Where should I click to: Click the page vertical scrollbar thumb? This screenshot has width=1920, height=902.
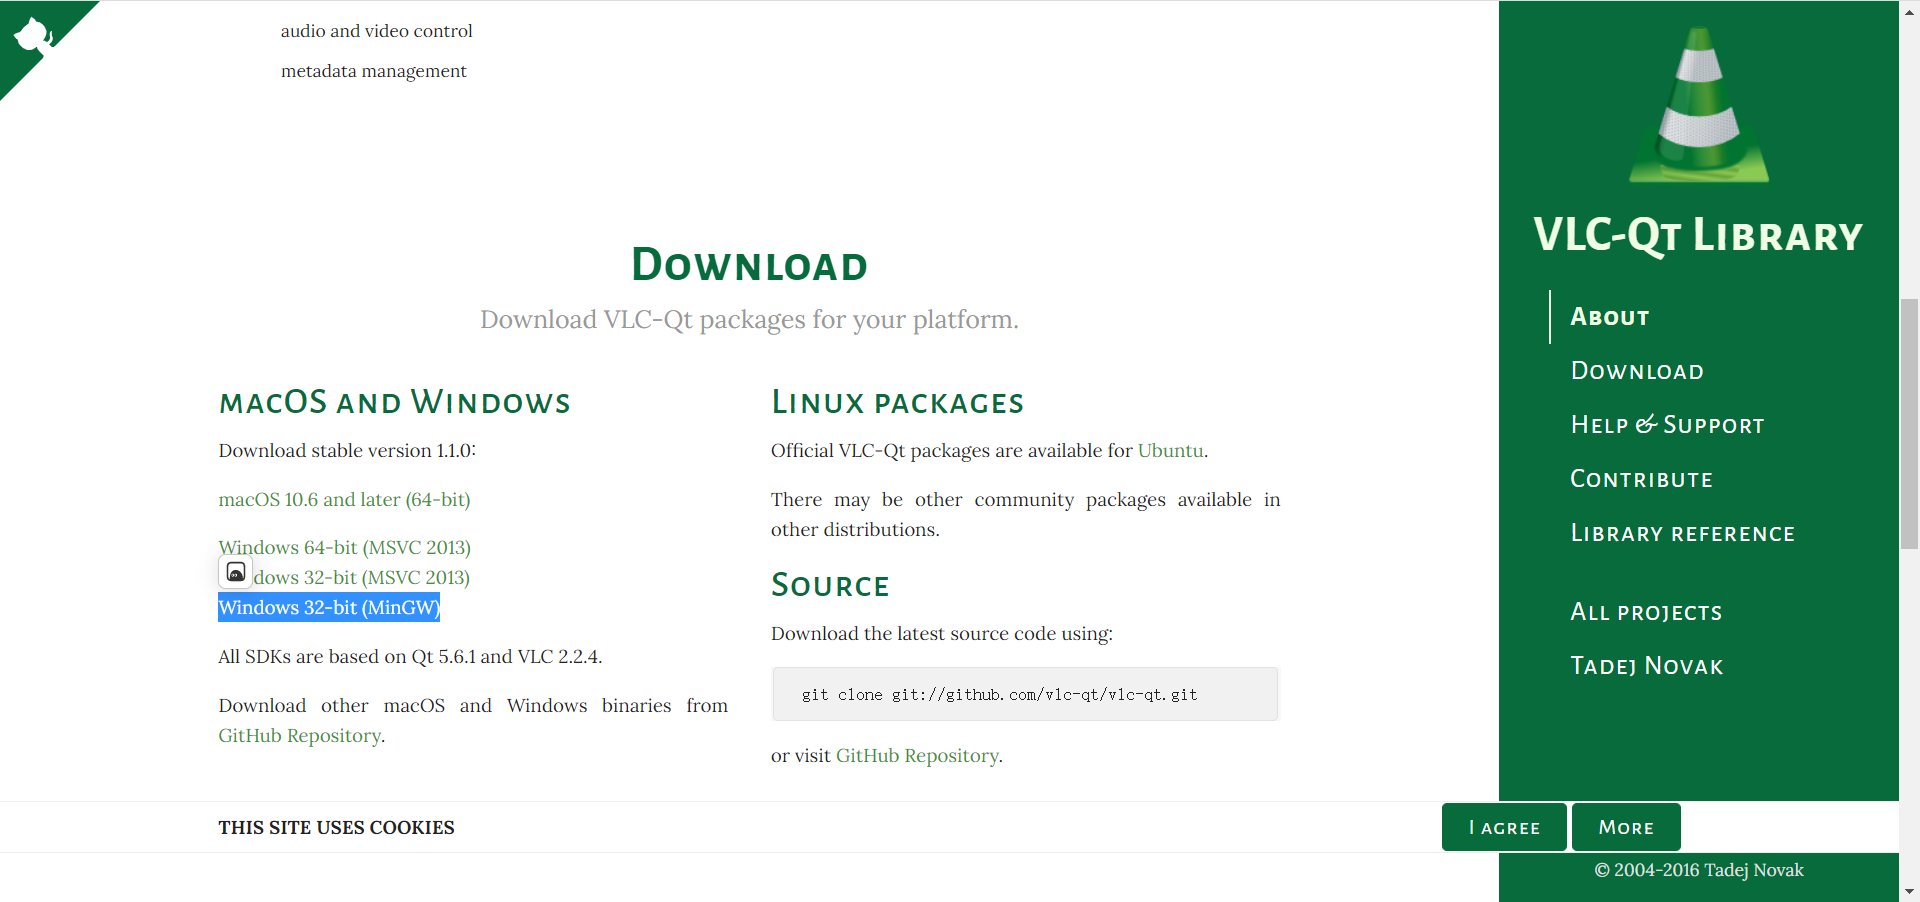[x=1909, y=424]
